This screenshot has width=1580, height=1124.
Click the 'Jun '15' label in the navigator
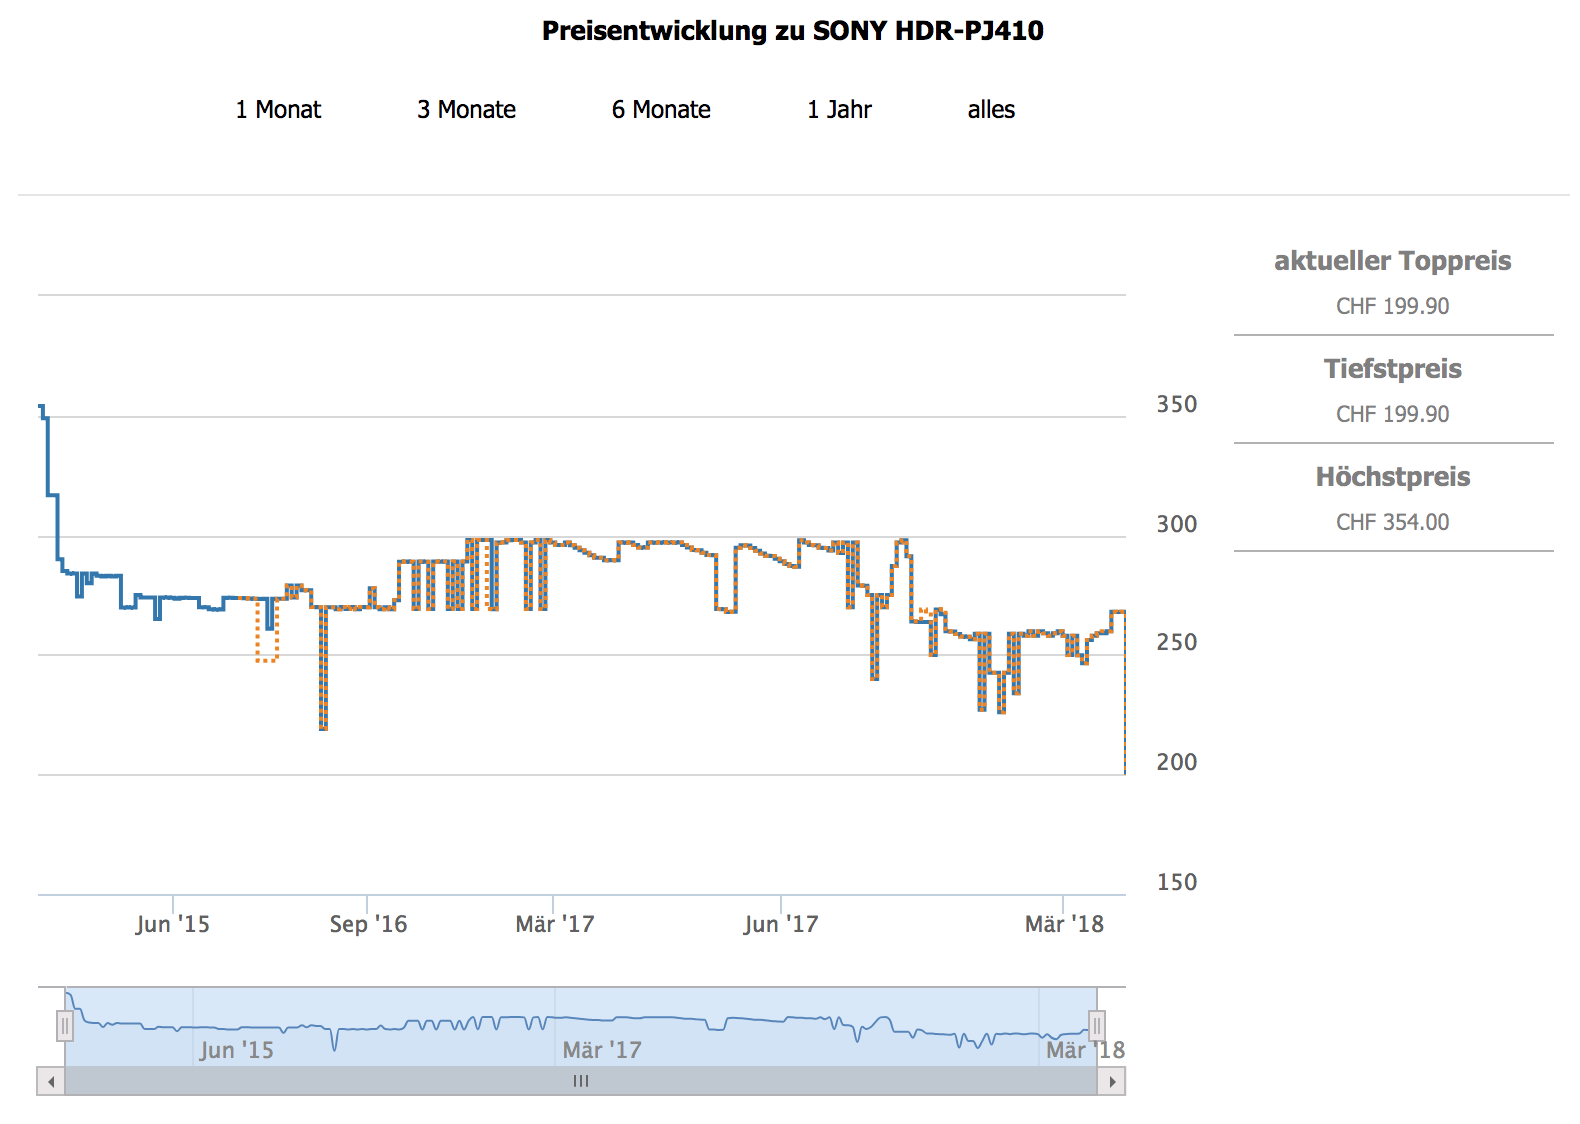click(236, 1050)
